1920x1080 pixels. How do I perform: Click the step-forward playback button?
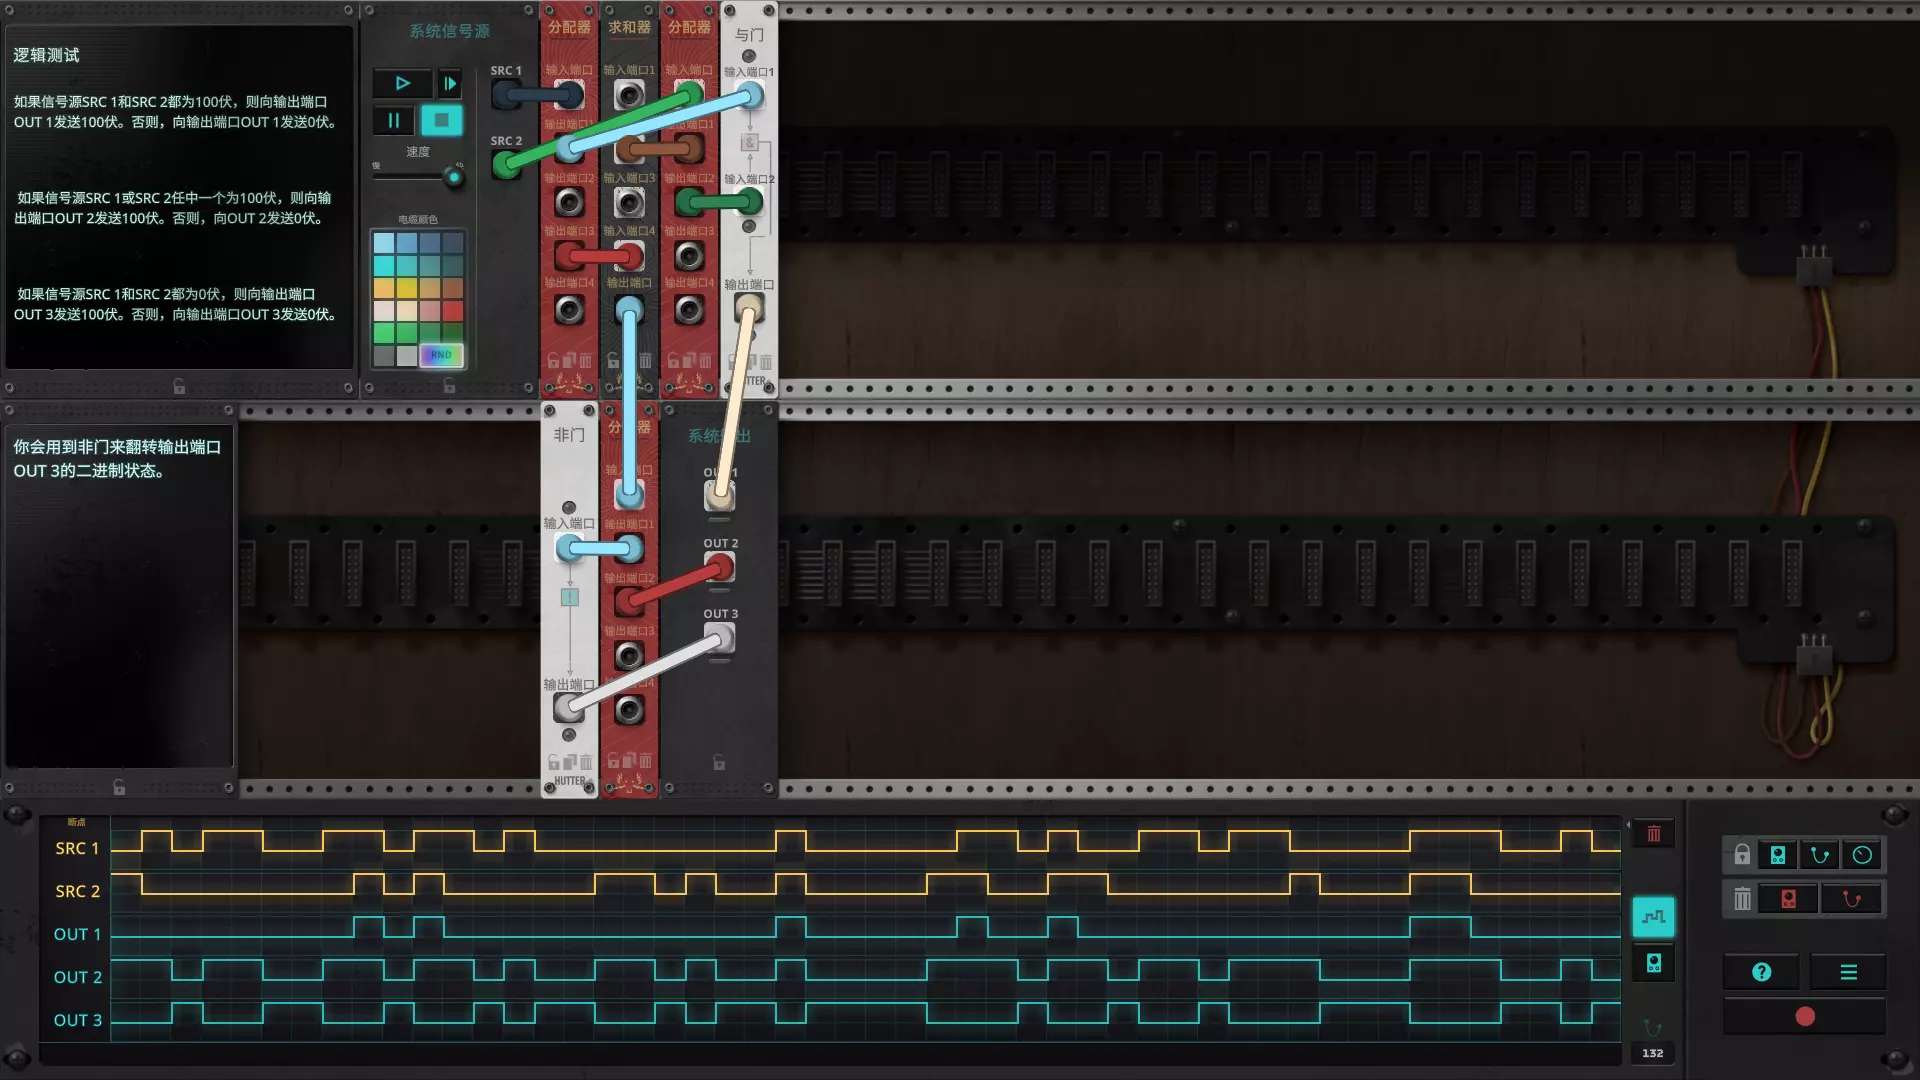click(x=449, y=84)
